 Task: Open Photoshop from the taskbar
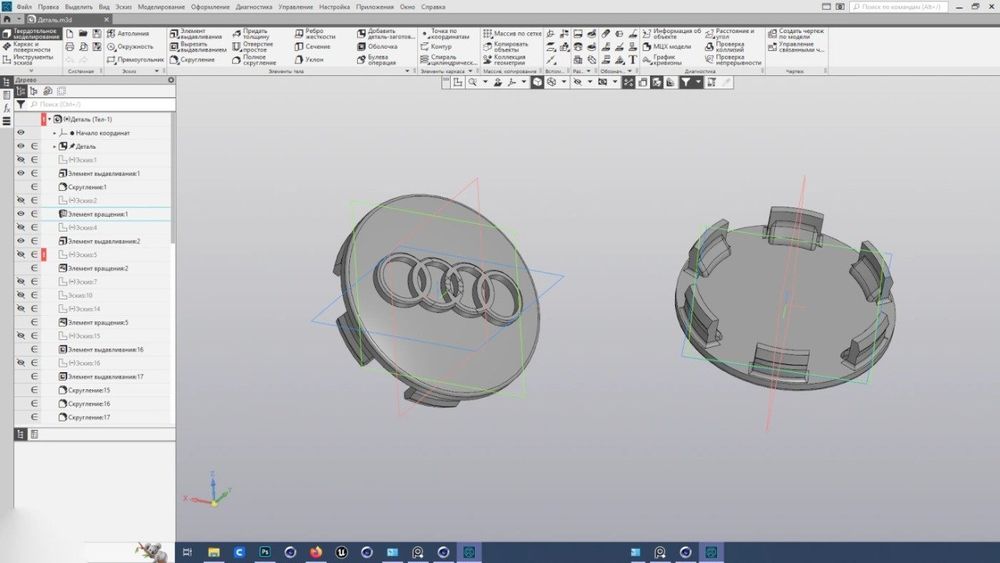click(265, 552)
